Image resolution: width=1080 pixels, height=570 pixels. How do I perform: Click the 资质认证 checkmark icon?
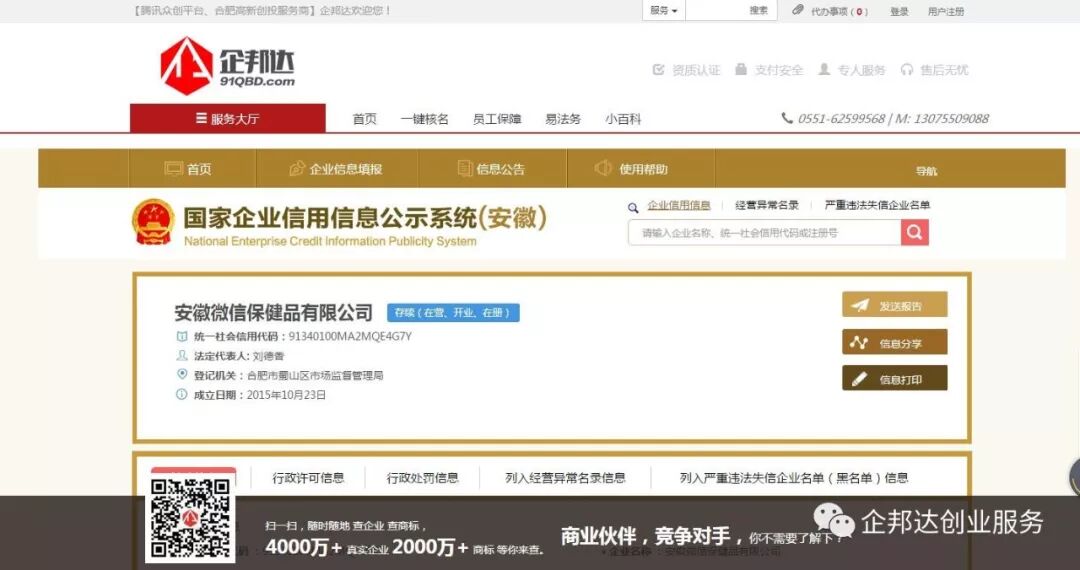(658, 70)
